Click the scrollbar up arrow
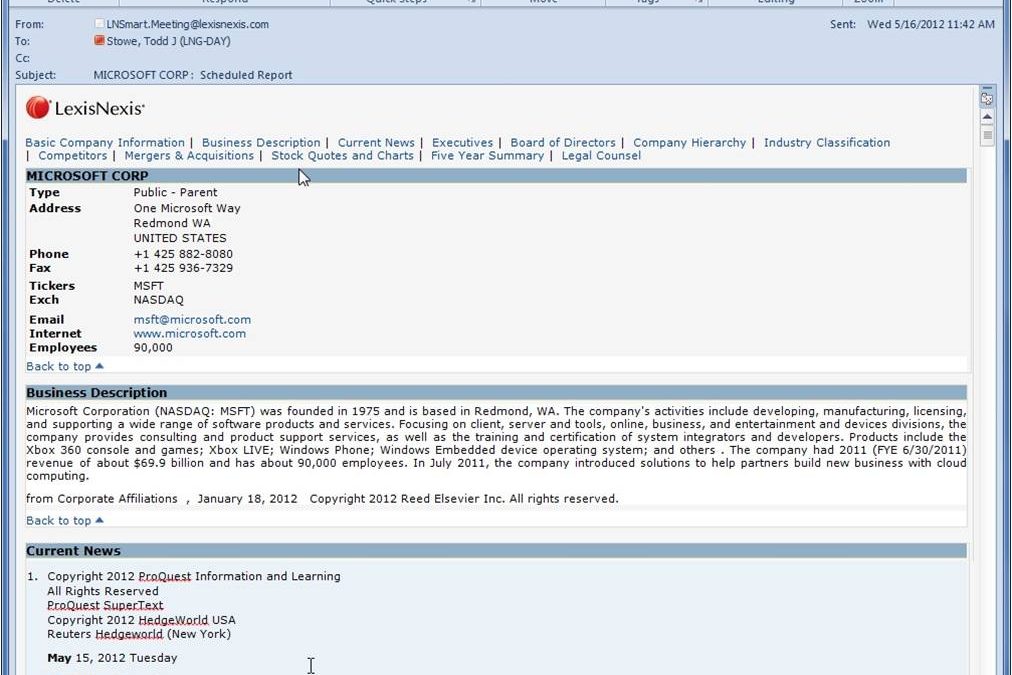The height and width of the screenshot is (675, 1012). coord(987,117)
